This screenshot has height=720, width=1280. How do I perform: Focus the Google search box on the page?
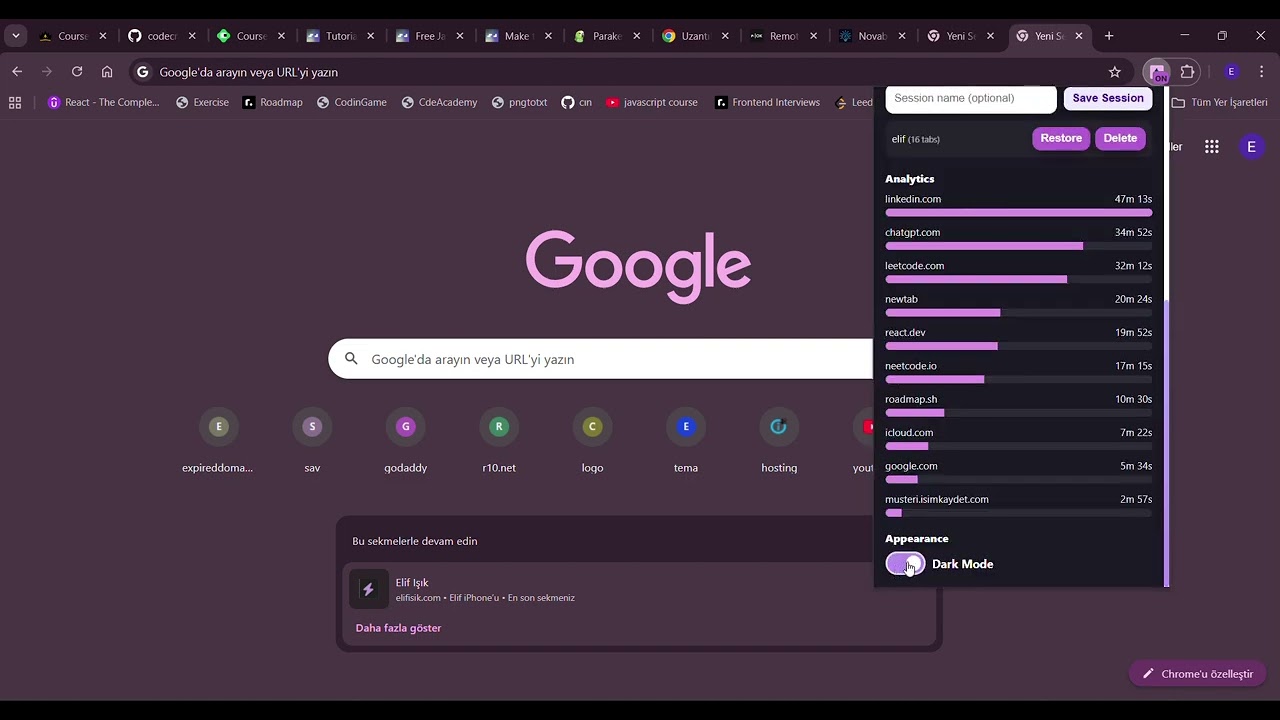pyautogui.click(x=600, y=359)
